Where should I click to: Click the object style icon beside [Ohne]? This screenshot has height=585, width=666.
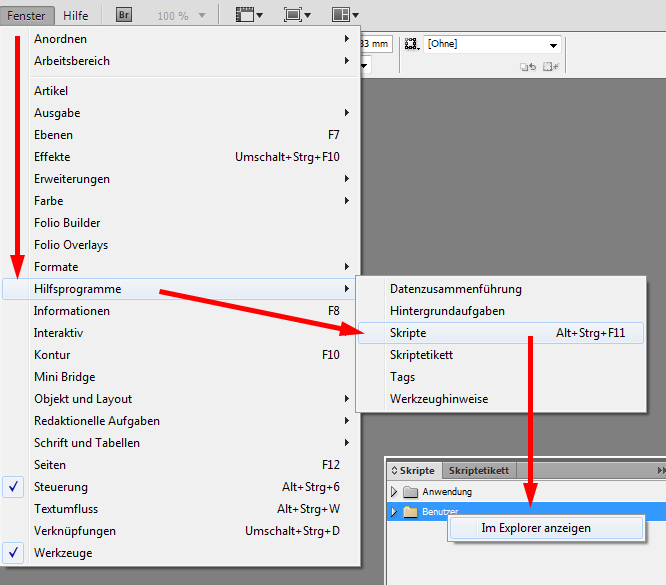412,43
